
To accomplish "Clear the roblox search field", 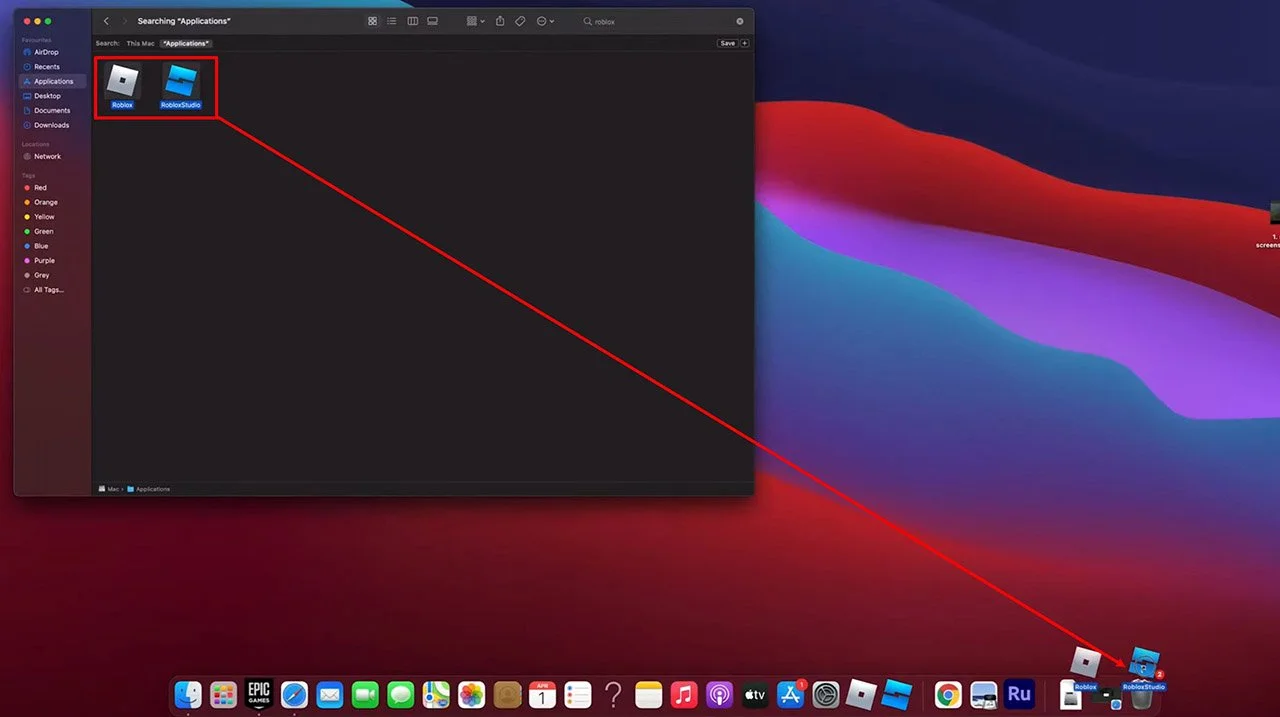I will [740, 21].
